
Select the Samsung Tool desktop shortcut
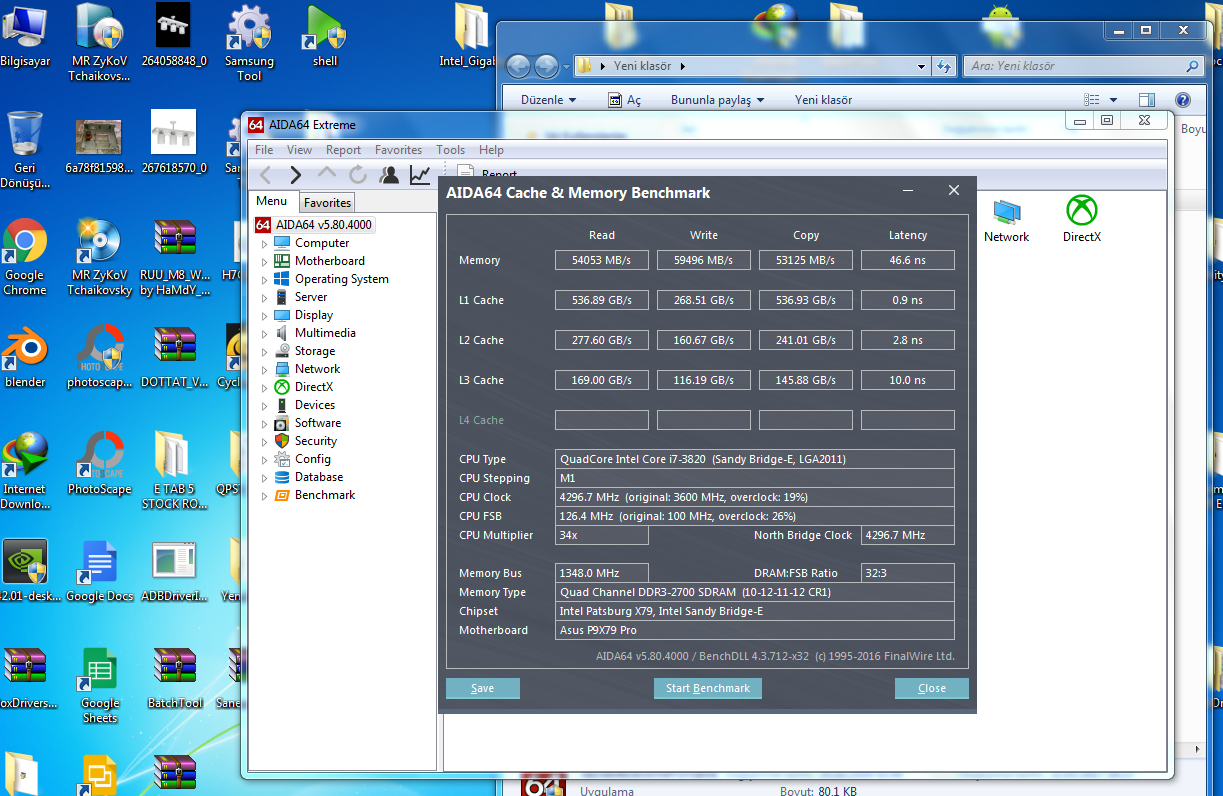pos(249,43)
